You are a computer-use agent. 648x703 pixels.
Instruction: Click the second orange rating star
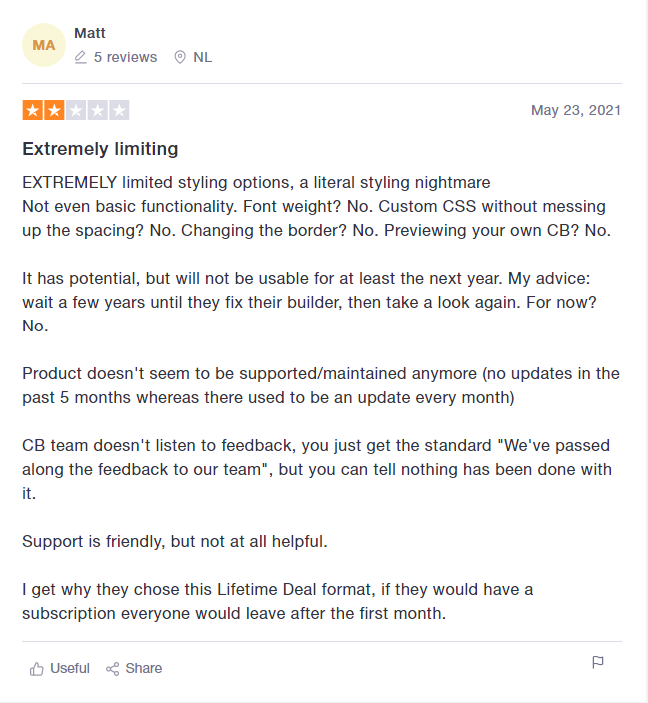pos(54,110)
